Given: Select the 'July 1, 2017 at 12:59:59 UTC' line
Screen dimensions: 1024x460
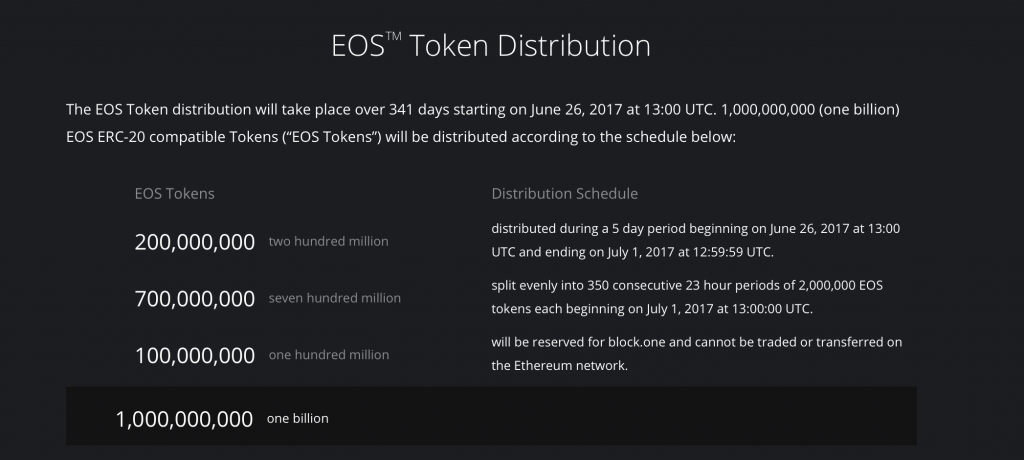Looking at the screenshot, I should pos(632,252).
